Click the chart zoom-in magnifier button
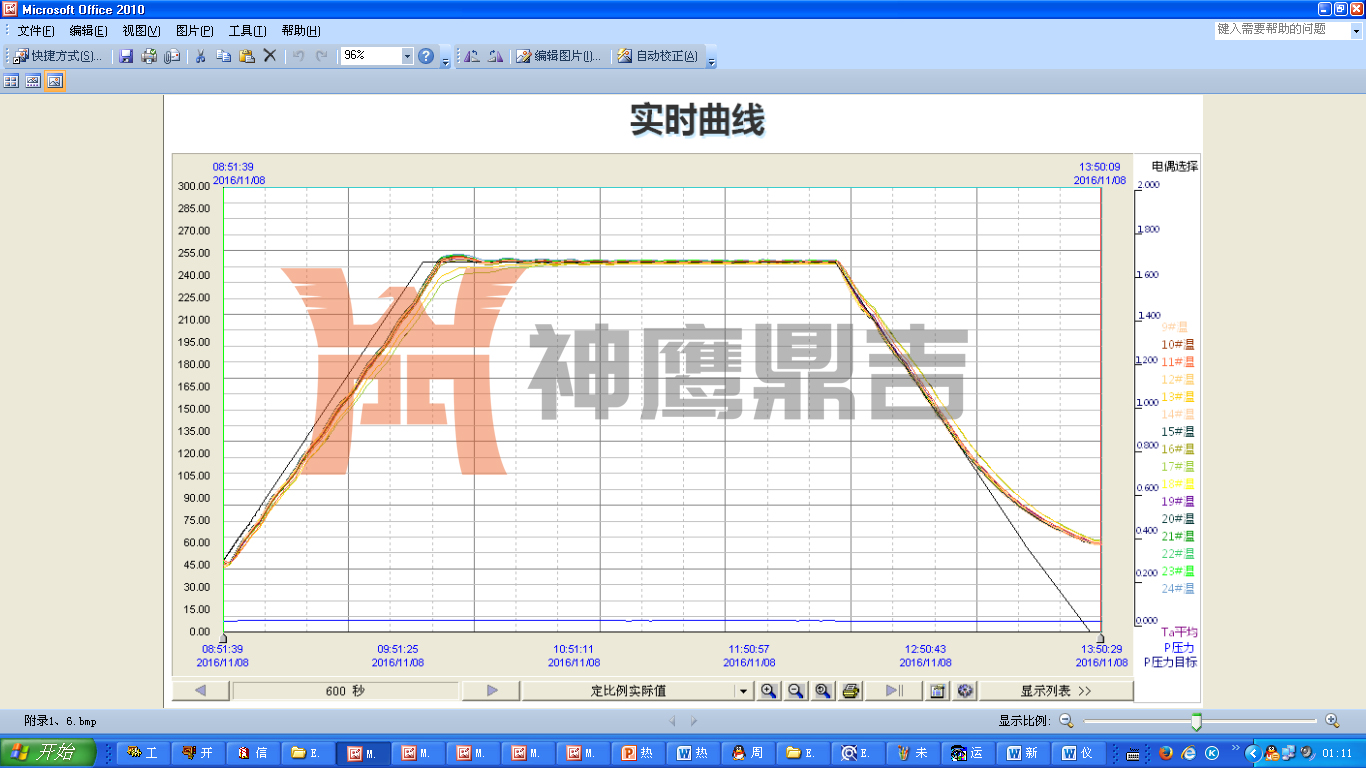This screenshot has width=1366, height=768. (768, 690)
